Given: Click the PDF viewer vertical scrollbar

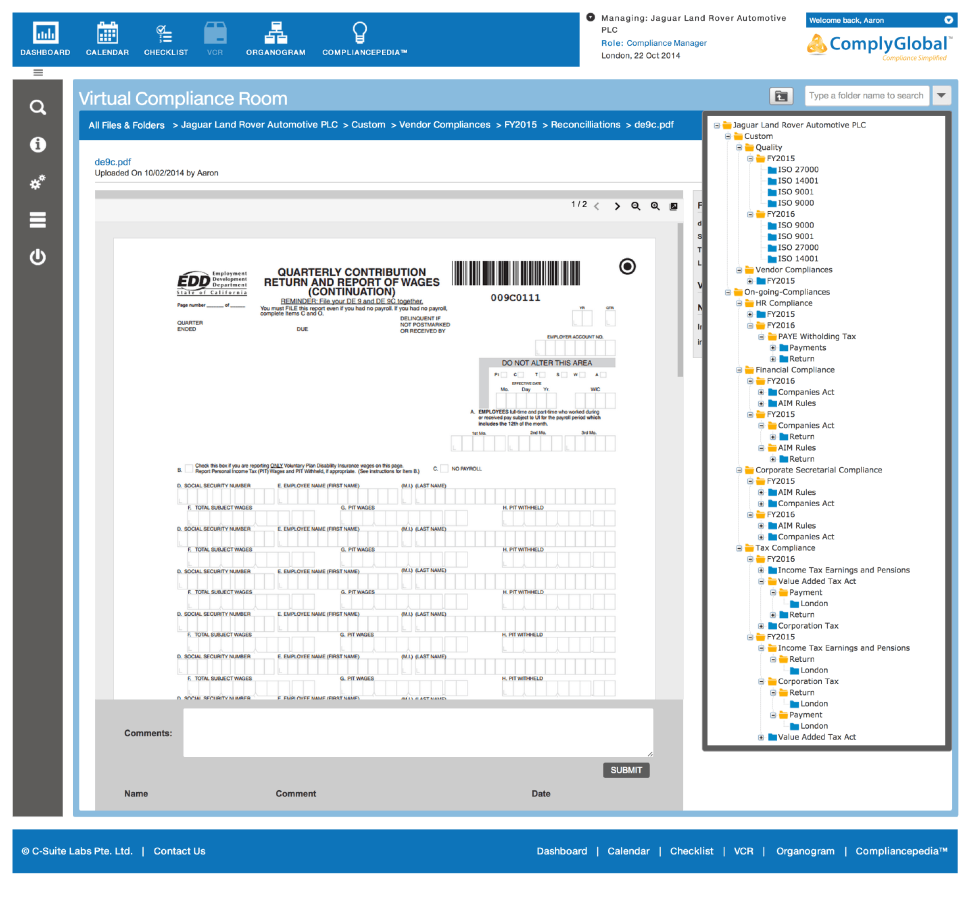Looking at the screenshot, I should pos(680,300).
